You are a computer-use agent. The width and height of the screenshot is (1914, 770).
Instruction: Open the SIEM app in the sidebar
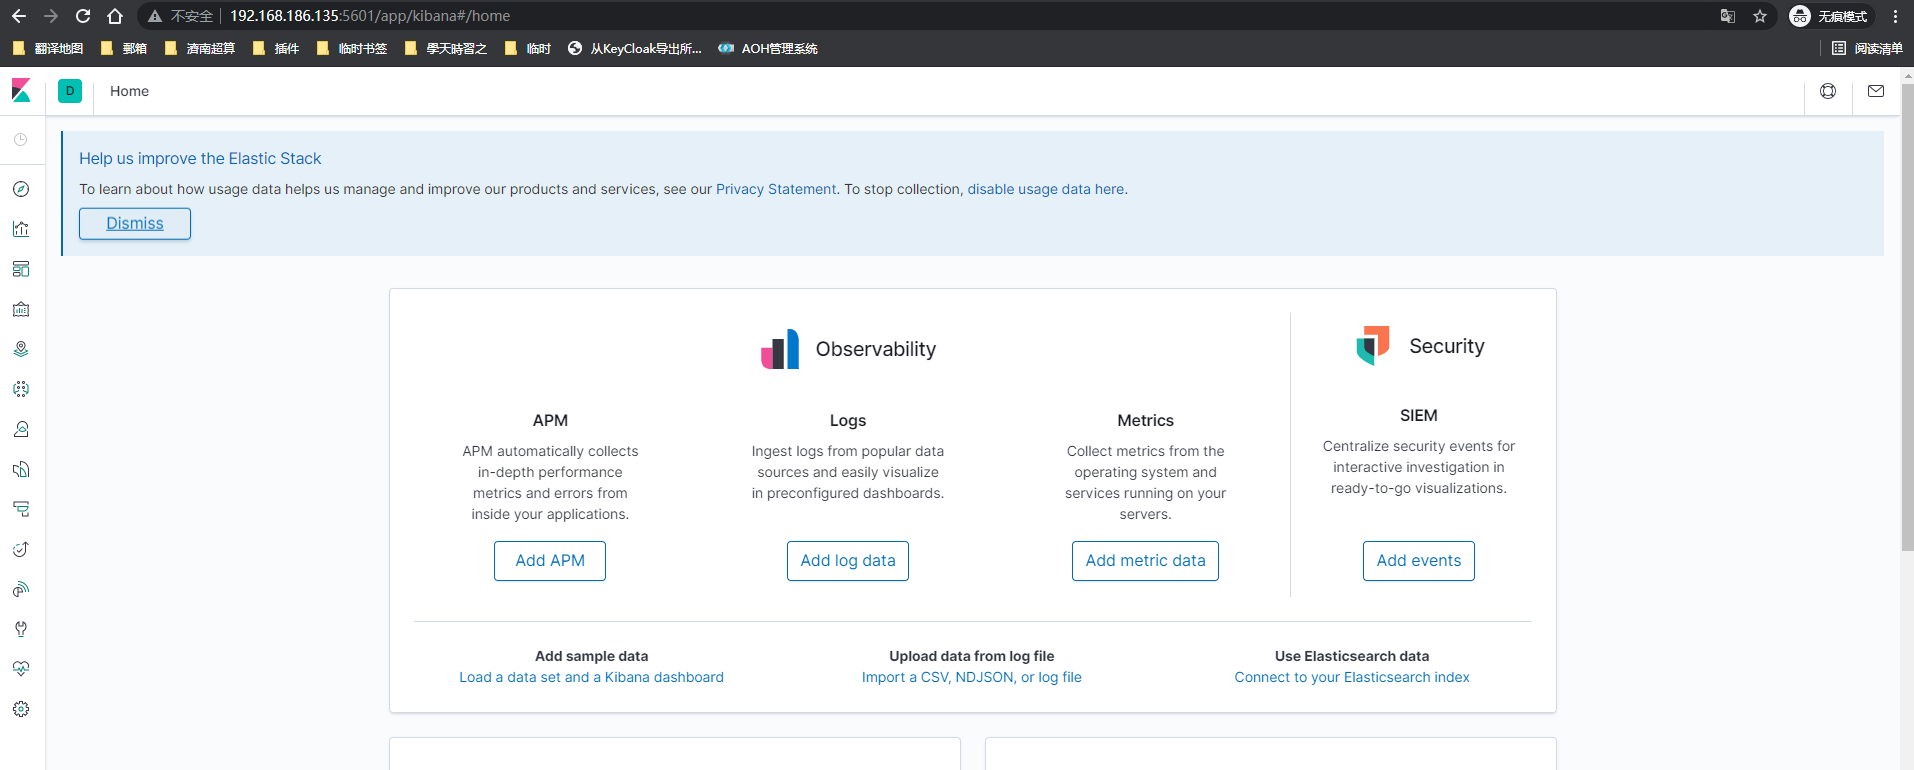21,589
